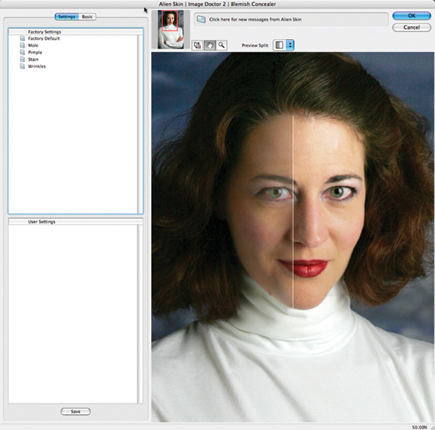Click the Factory Settings list scrollbar
The height and width of the screenshot is (430, 435).
tap(140, 124)
